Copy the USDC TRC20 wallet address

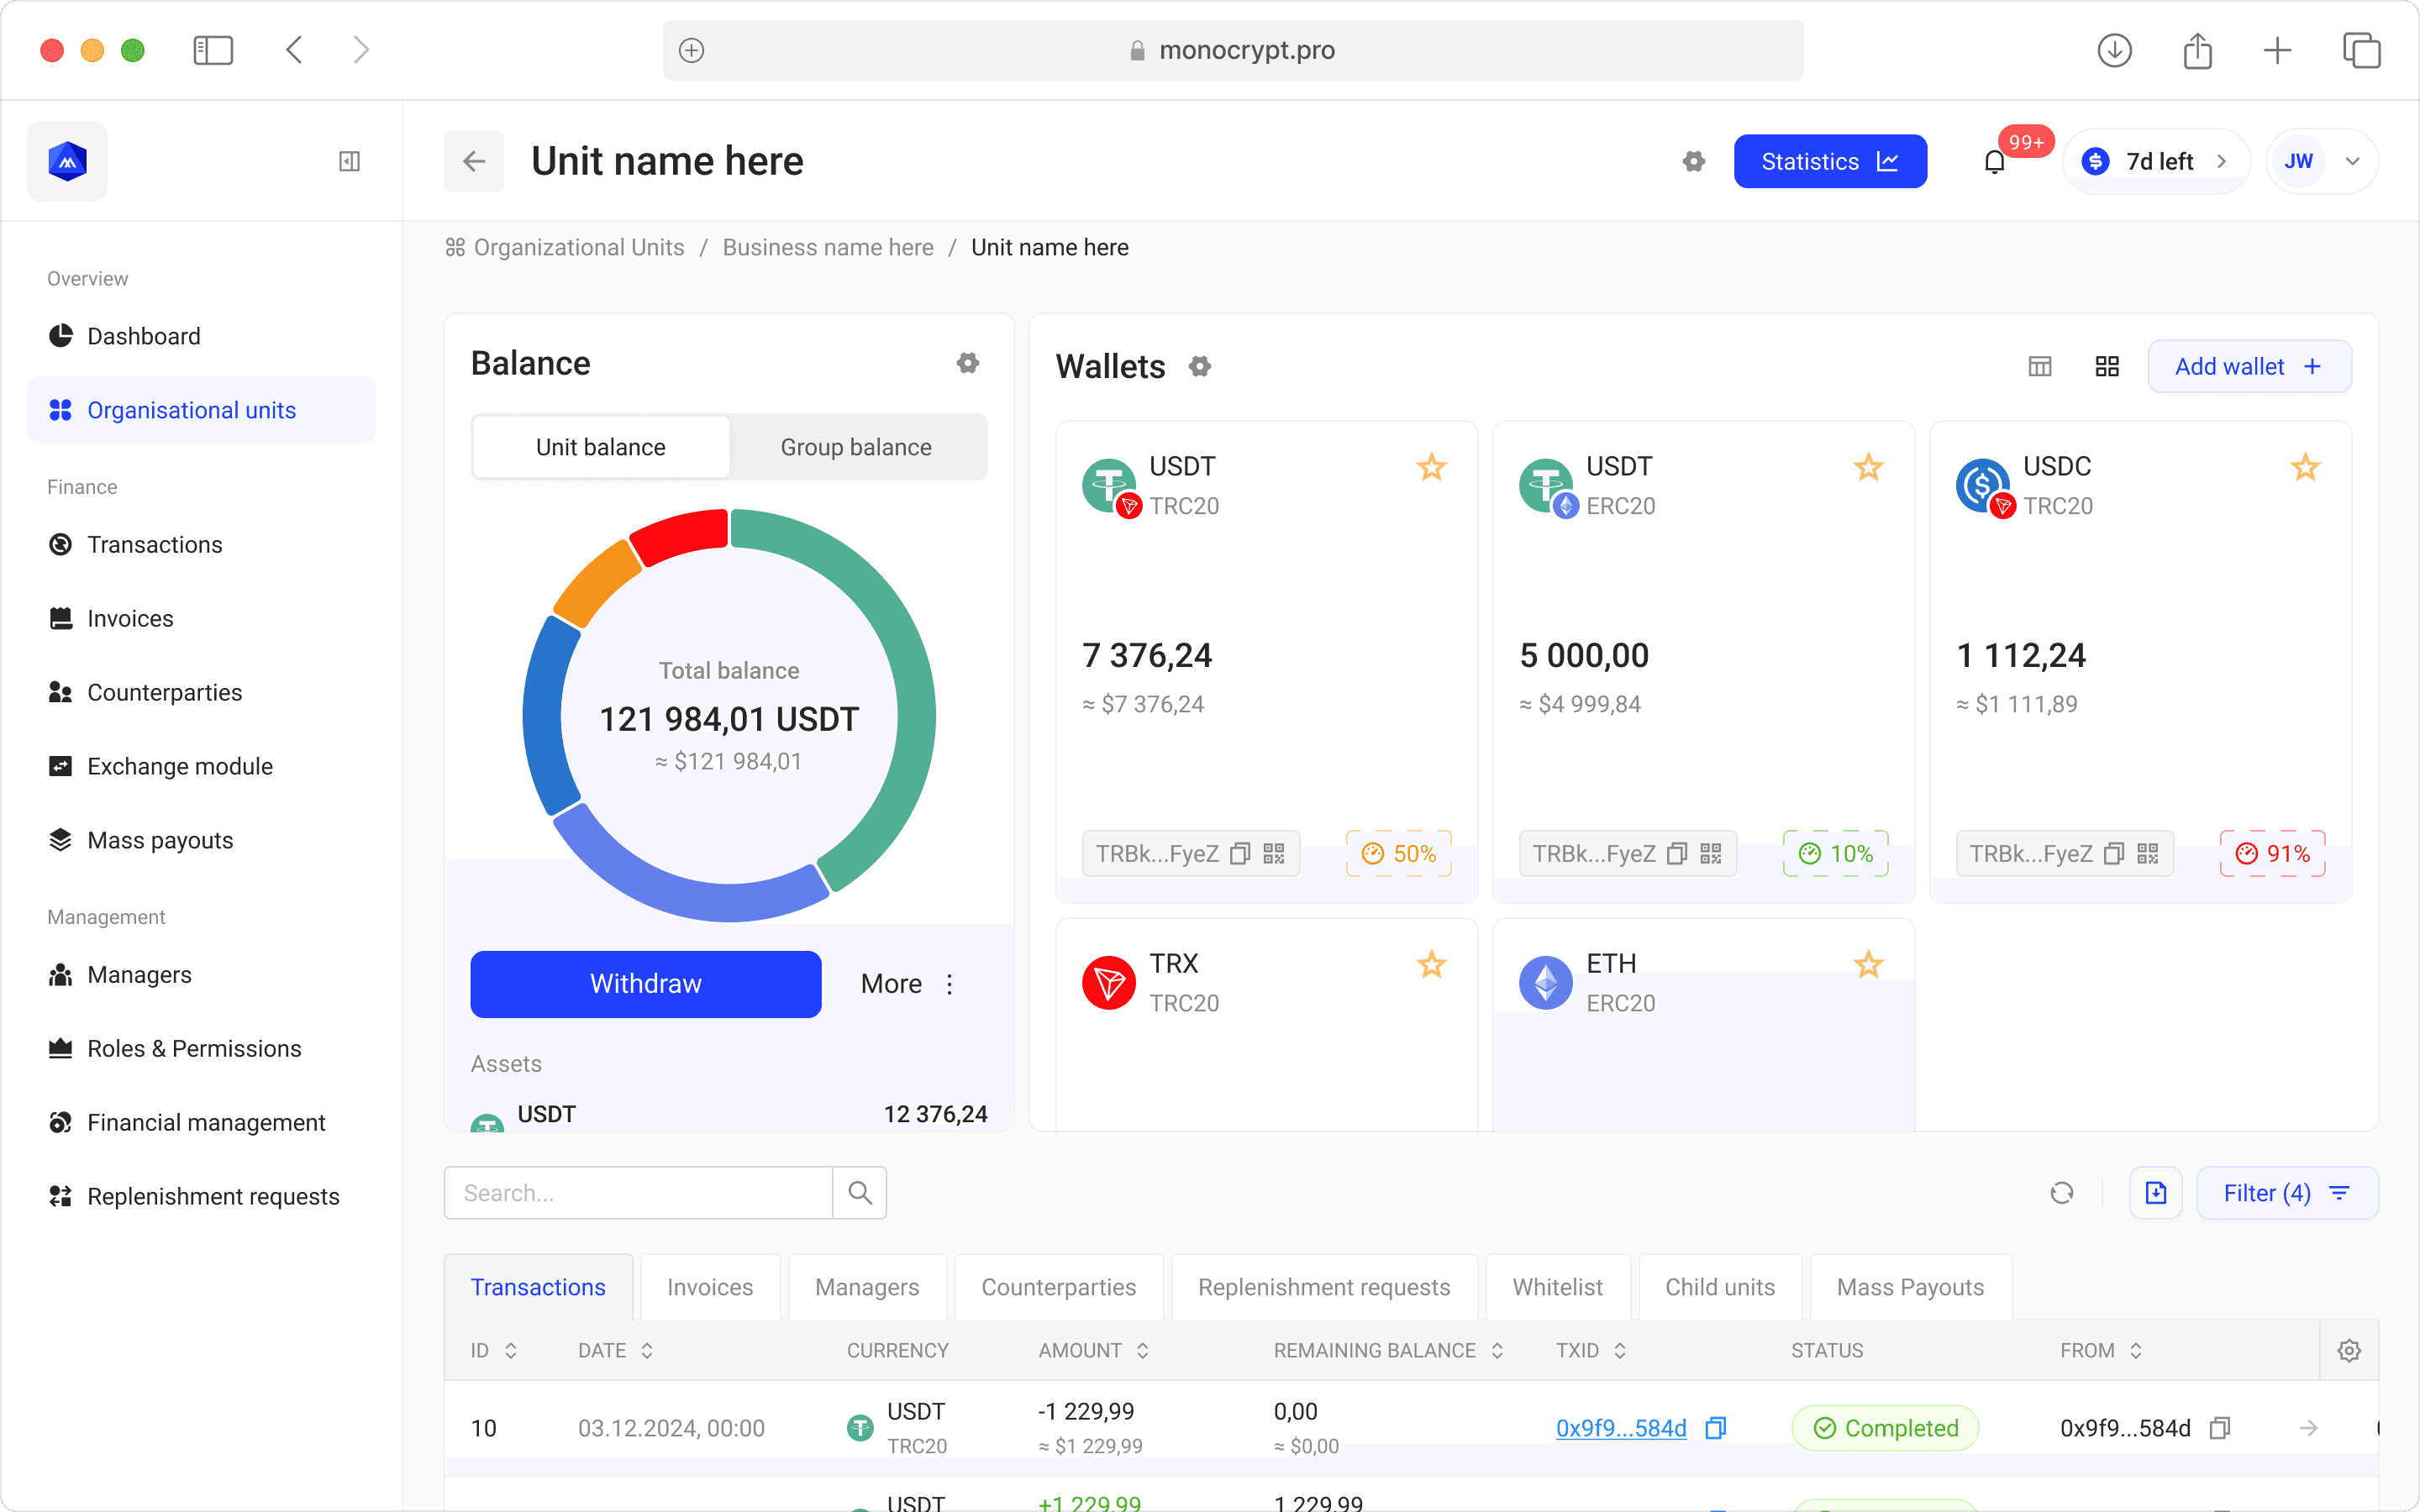pos(2114,854)
